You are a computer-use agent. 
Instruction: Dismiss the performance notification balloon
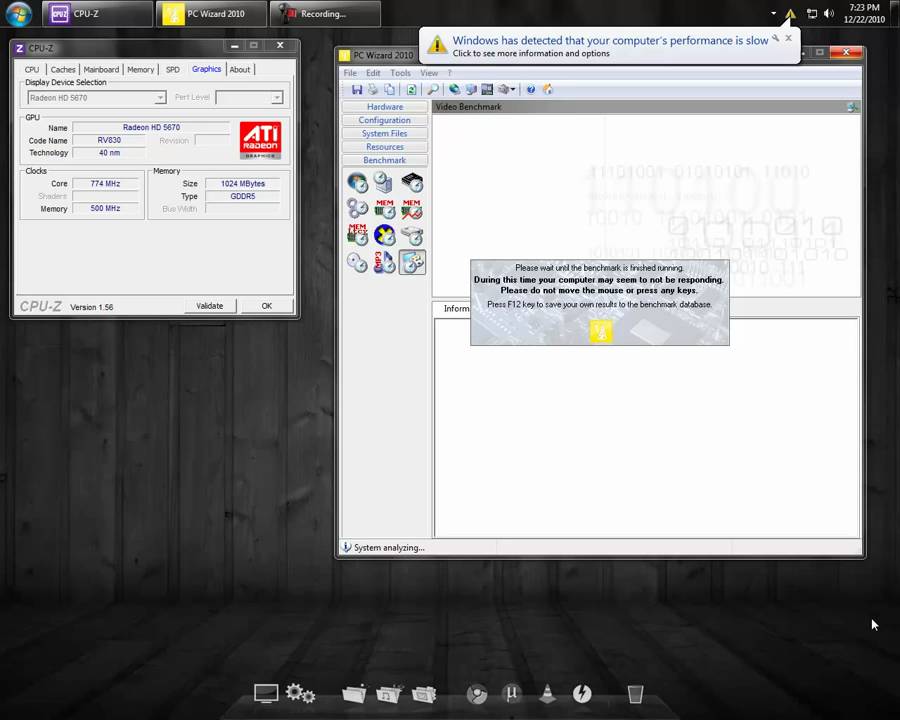click(x=789, y=38)
